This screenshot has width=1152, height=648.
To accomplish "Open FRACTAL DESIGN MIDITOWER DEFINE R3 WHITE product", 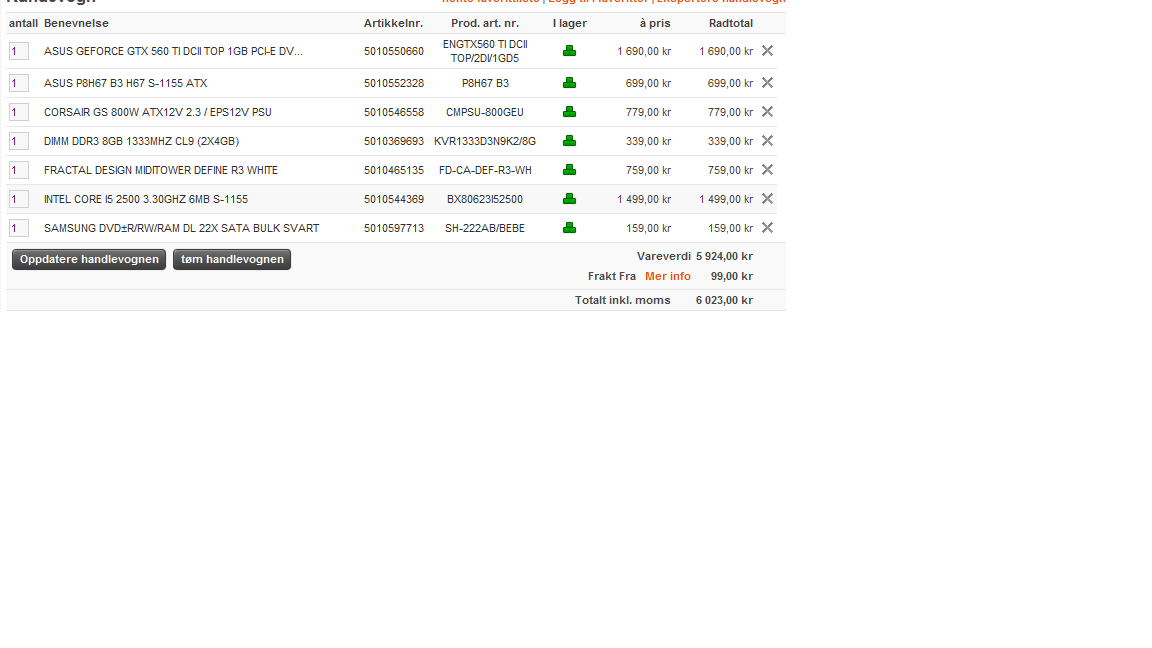I will pos(161,170).
